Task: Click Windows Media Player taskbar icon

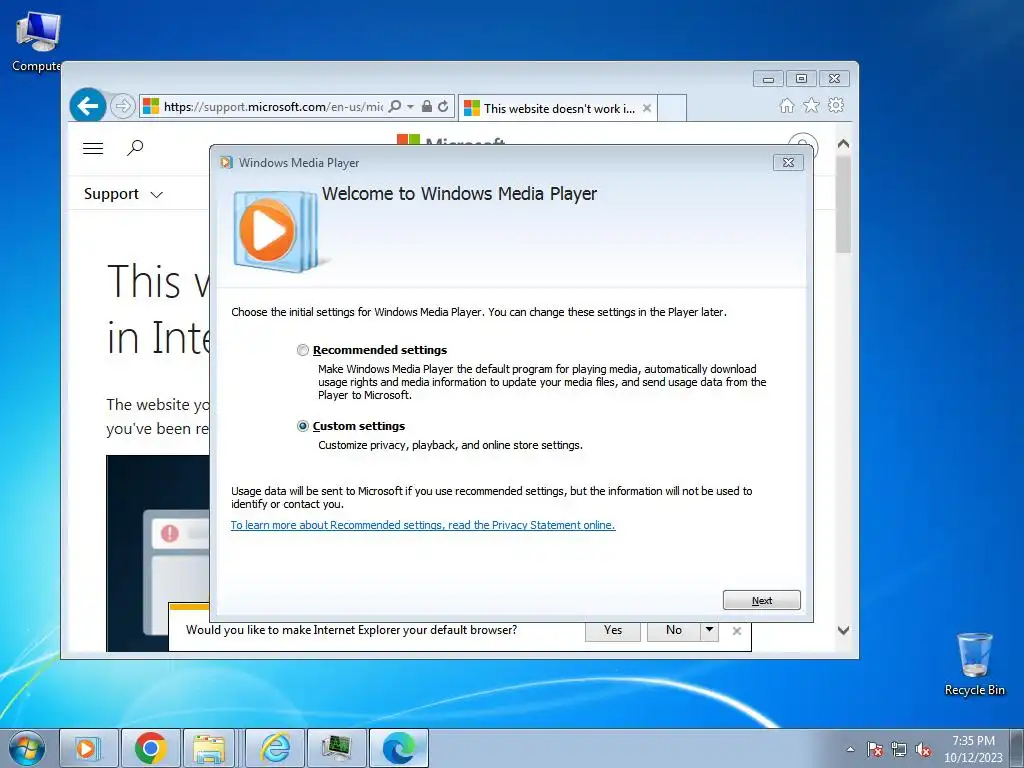Action: [x=88, y=748]
